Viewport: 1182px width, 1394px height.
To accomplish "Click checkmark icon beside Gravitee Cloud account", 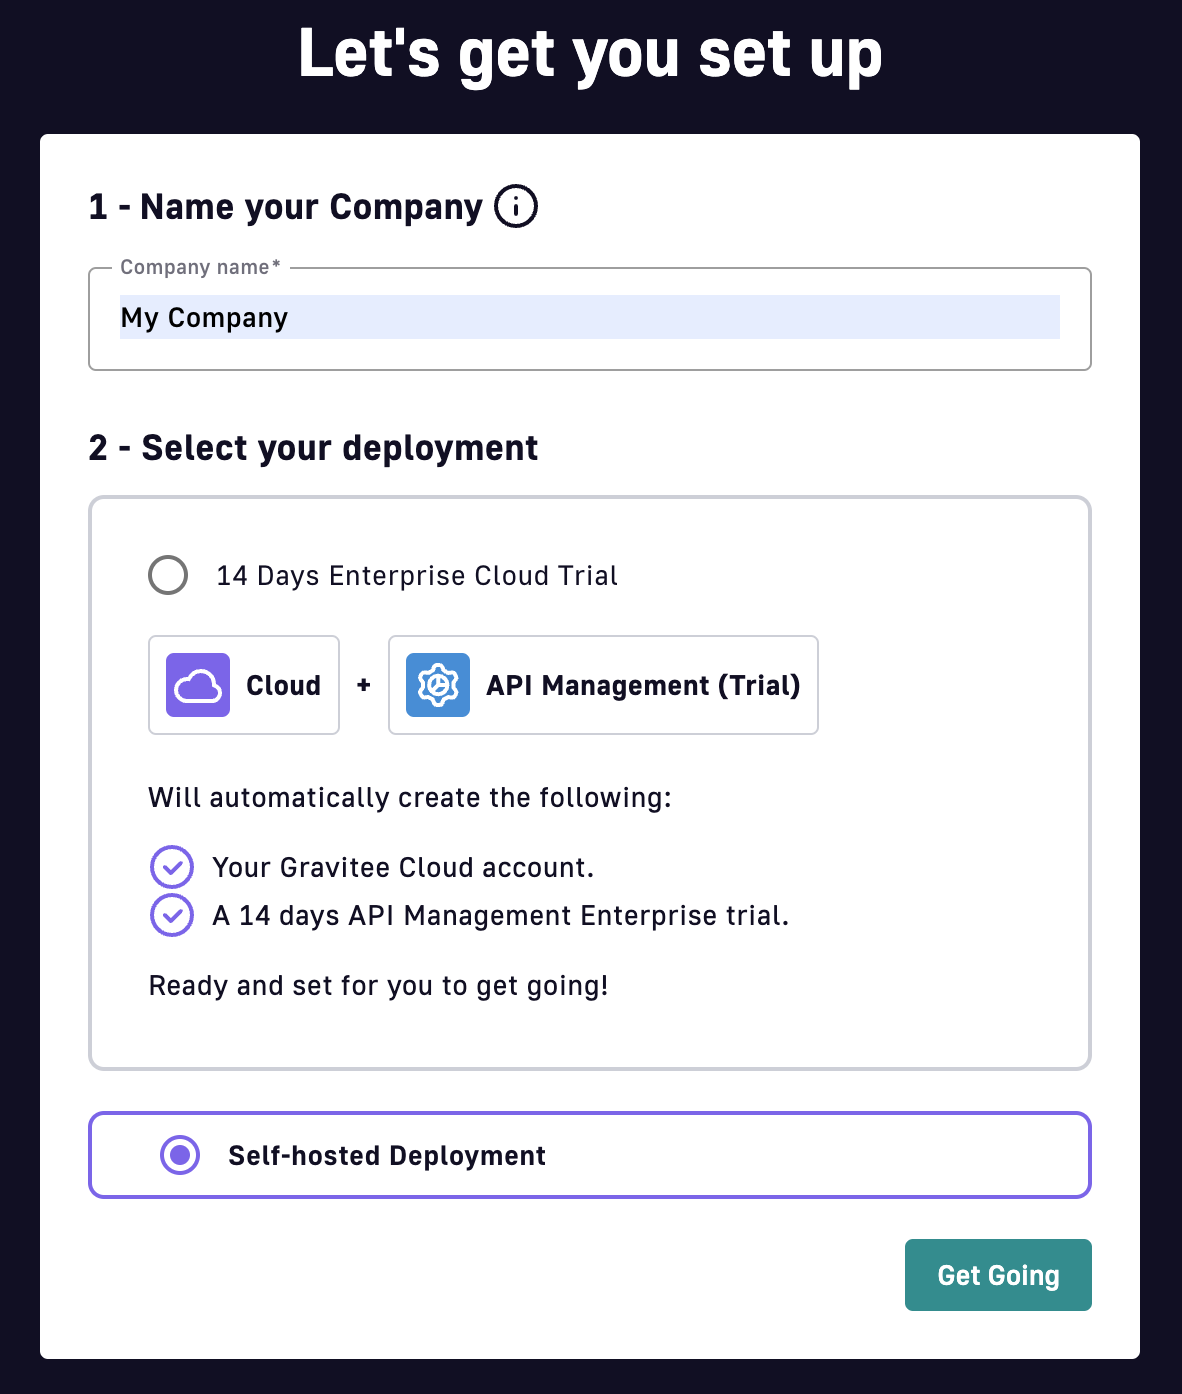I will click(x=172, y=867).
